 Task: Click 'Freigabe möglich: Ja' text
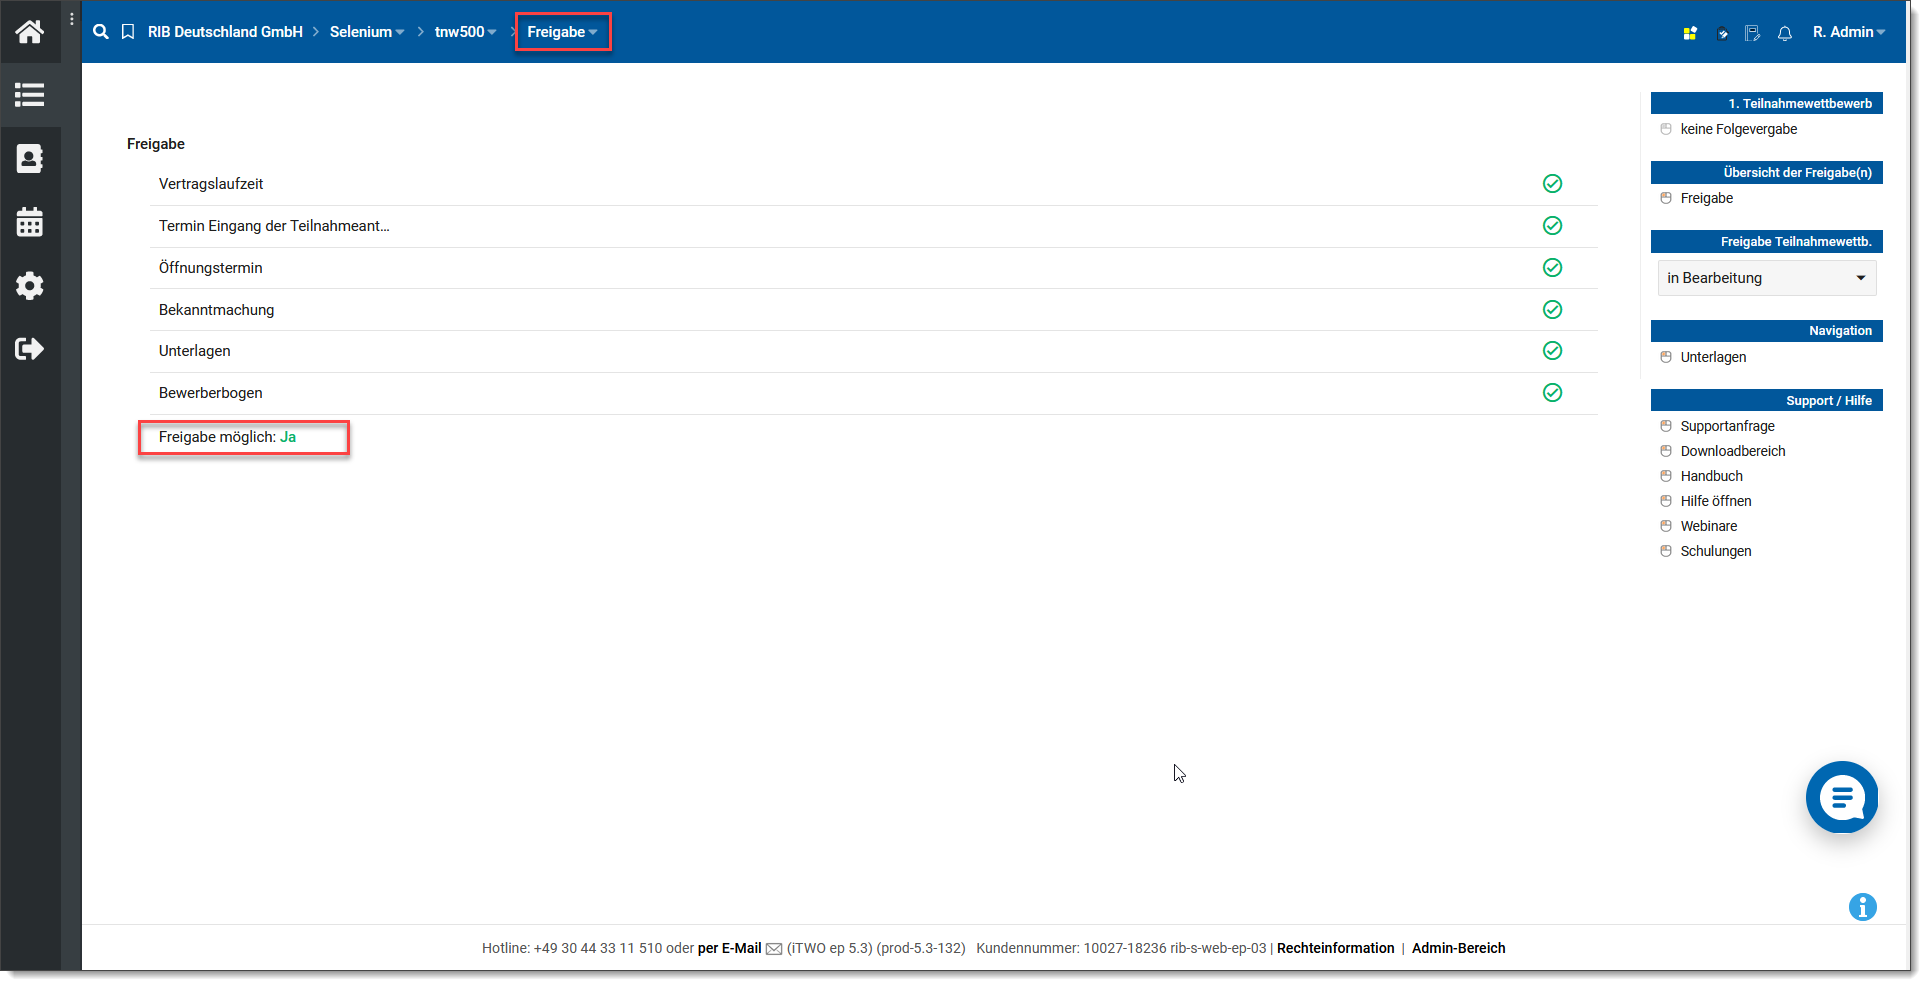click(x=228, y=437)
